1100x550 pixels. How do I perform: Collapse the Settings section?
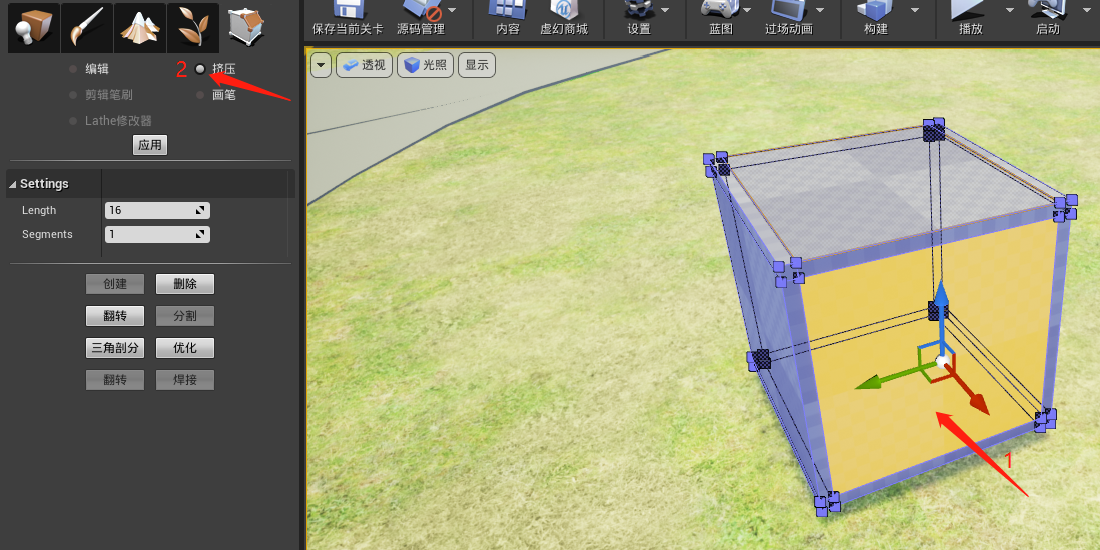(x=13, y=184)
